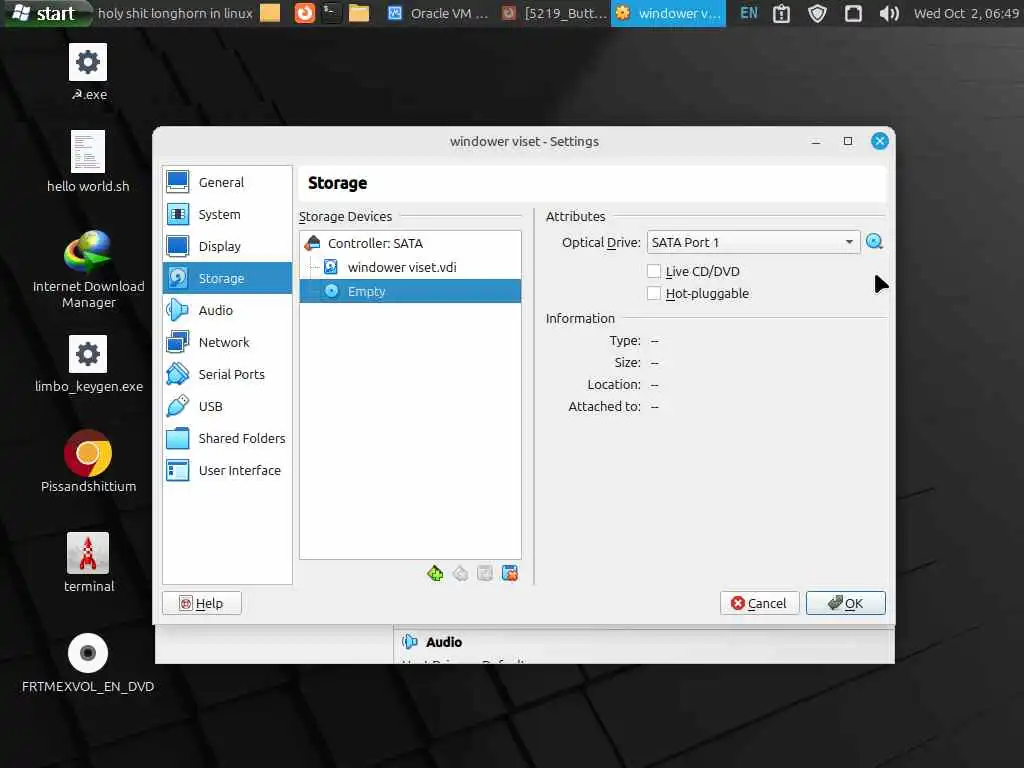The height and width of the screenshot is (768, 1024).
Task: Click the Audio section header in background window
Action: [x=443, y=642]
